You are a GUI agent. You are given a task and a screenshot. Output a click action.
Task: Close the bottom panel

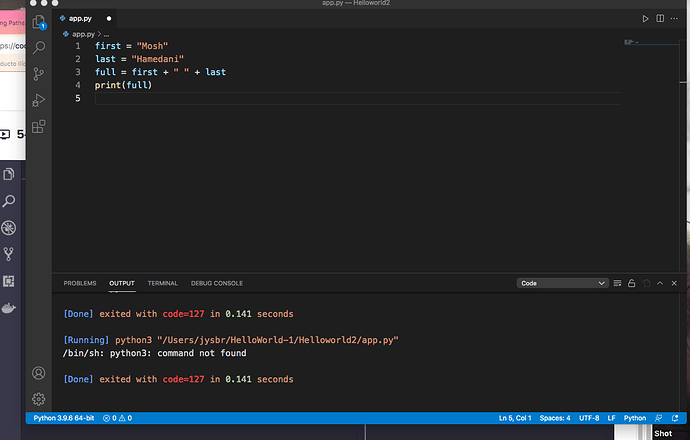coord(674,283)
